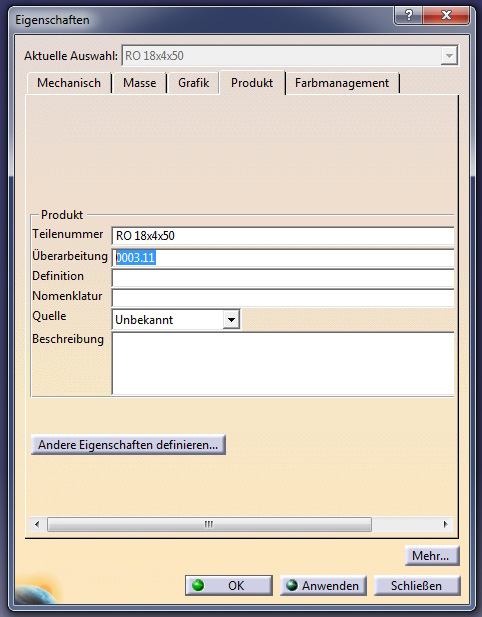
Task: Click inside the Beschreibung text area
Action: [283, 363]
